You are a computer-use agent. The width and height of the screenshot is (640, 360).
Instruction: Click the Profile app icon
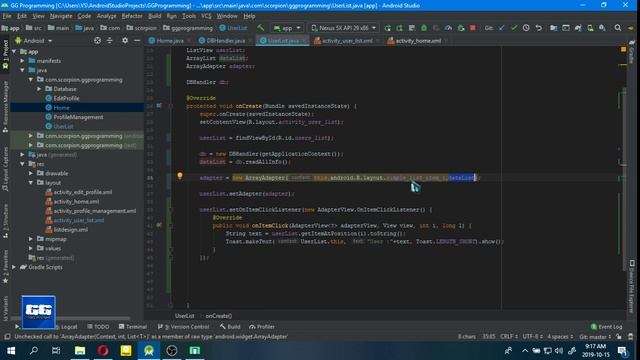tap(448, 28)
